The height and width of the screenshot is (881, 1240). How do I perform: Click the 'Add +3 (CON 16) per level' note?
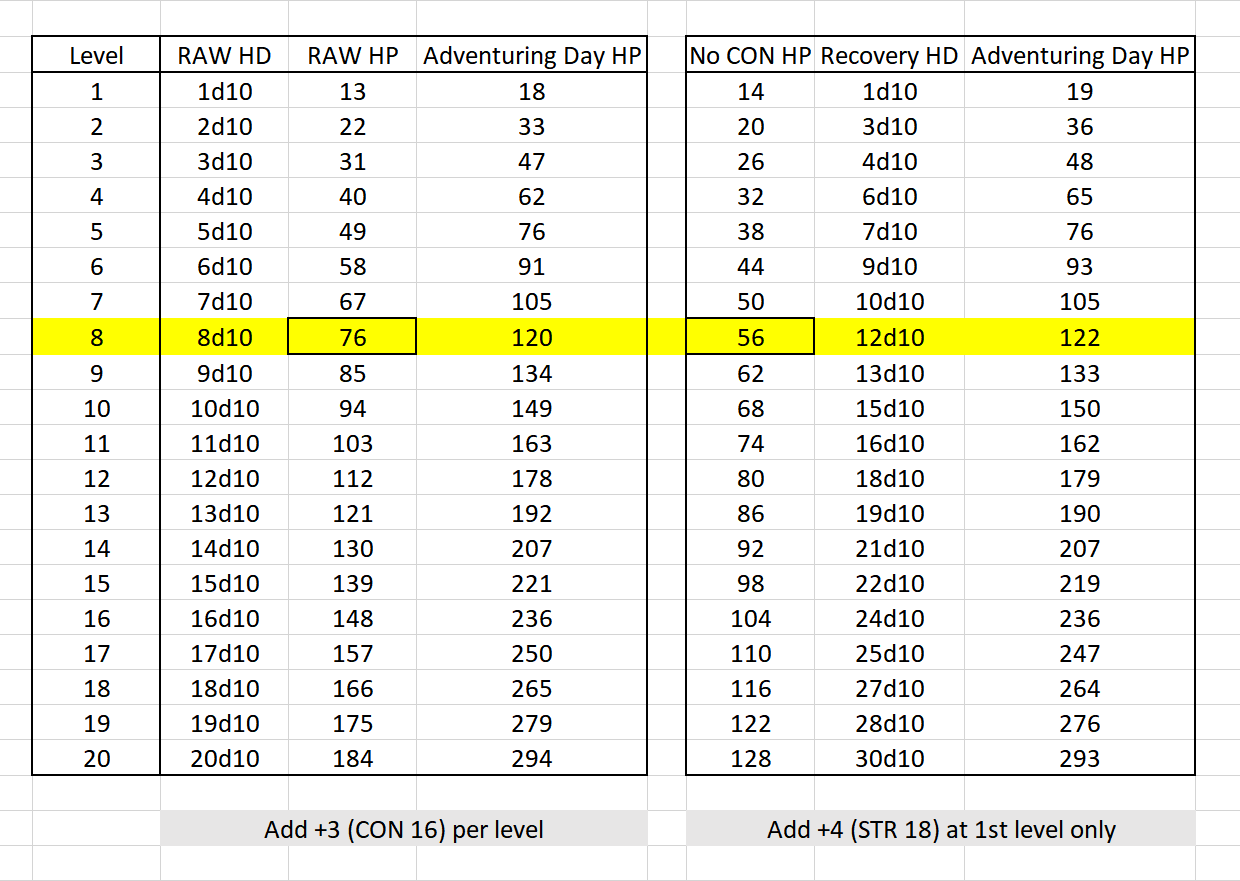[x=403, y=829]
